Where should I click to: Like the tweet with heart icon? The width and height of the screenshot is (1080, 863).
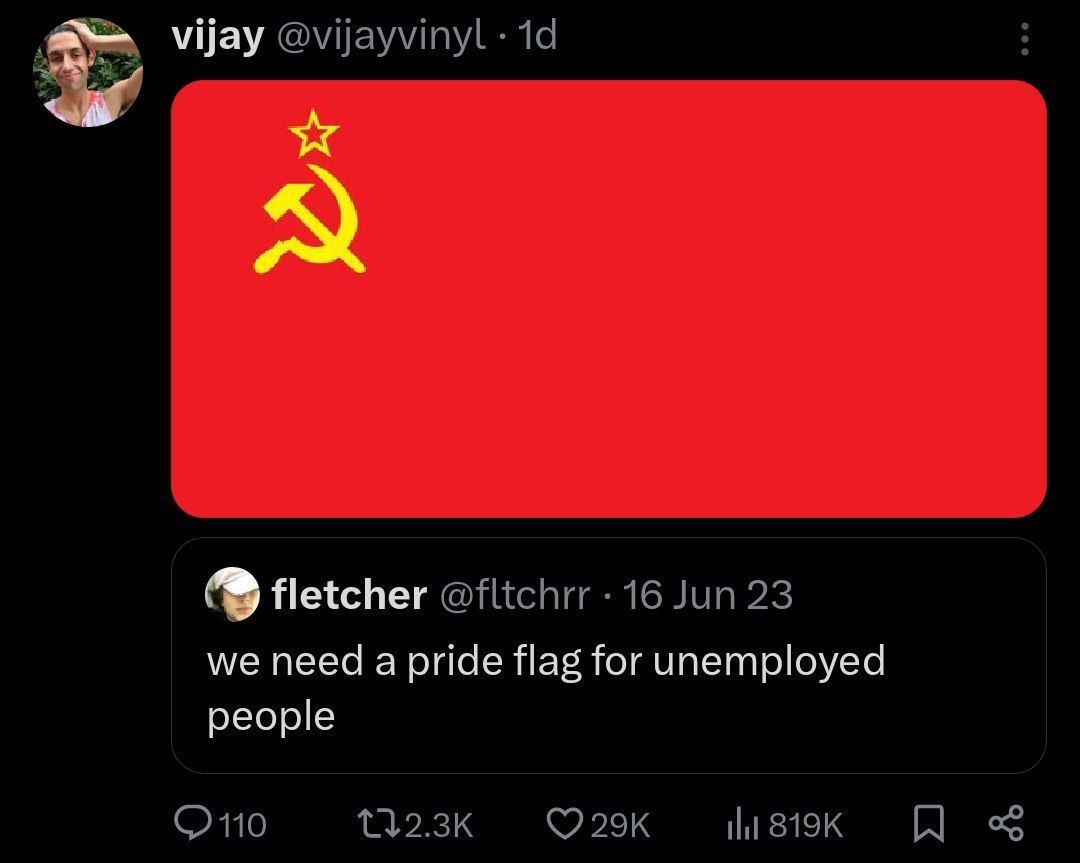564,823
